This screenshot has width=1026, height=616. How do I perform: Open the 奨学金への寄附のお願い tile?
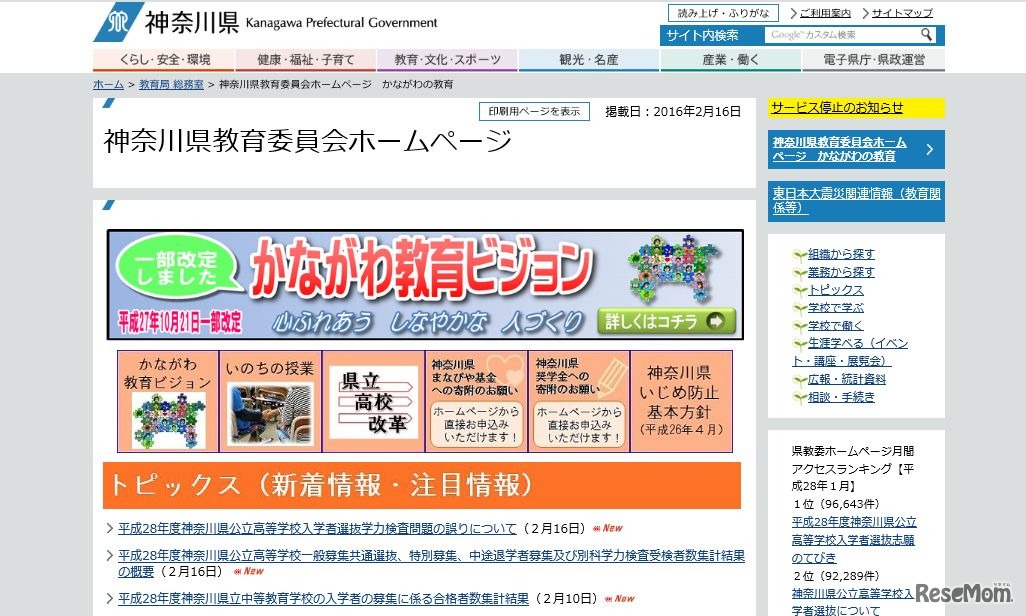(x=579, y=402)
